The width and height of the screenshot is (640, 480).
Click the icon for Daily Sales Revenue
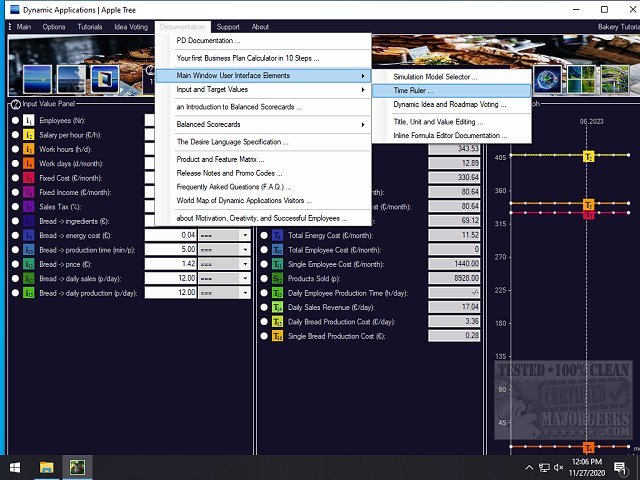278,307
